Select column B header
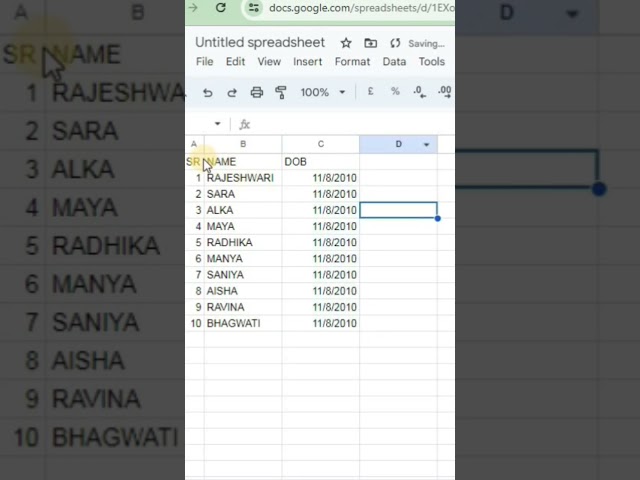The width and height of the screenshot is (640, 480). [x=243, y=144]
